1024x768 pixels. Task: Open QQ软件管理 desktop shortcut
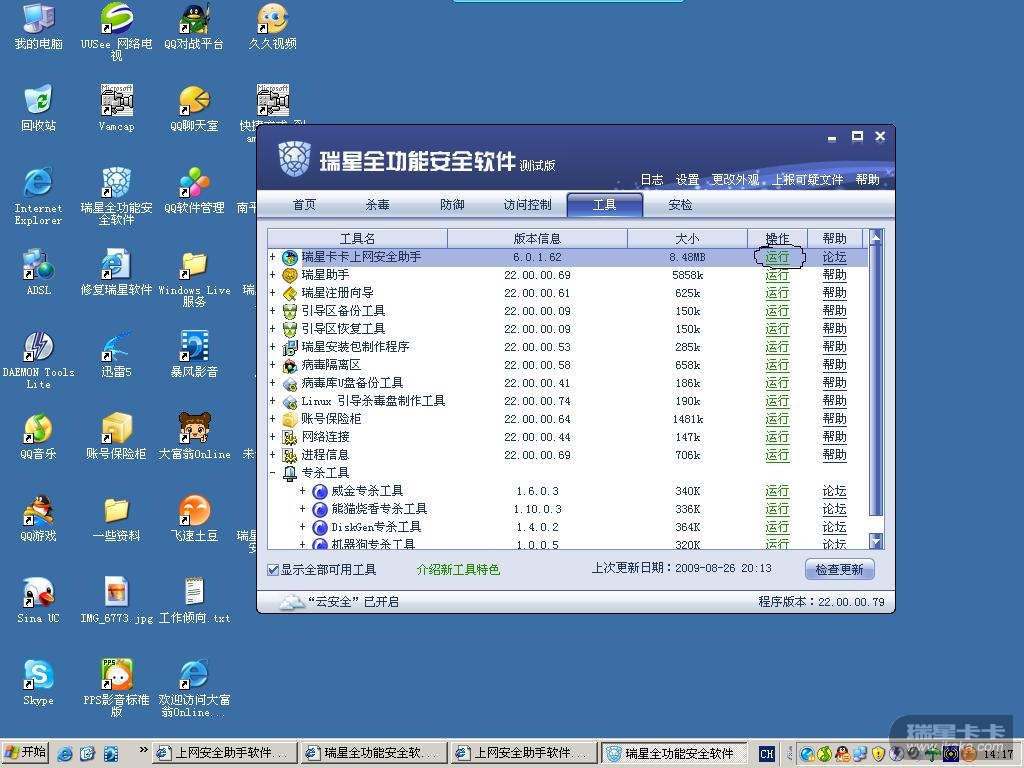(x=194, y=191)
